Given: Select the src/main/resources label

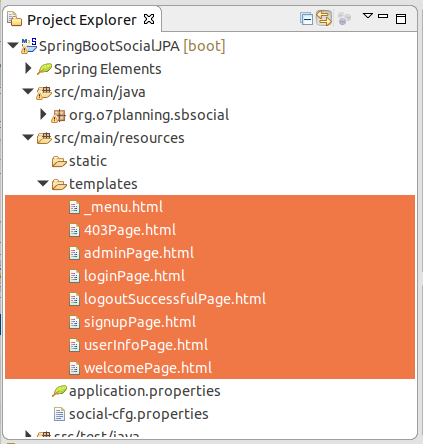Looking at the screenshot, I should (x=119, y=138).
